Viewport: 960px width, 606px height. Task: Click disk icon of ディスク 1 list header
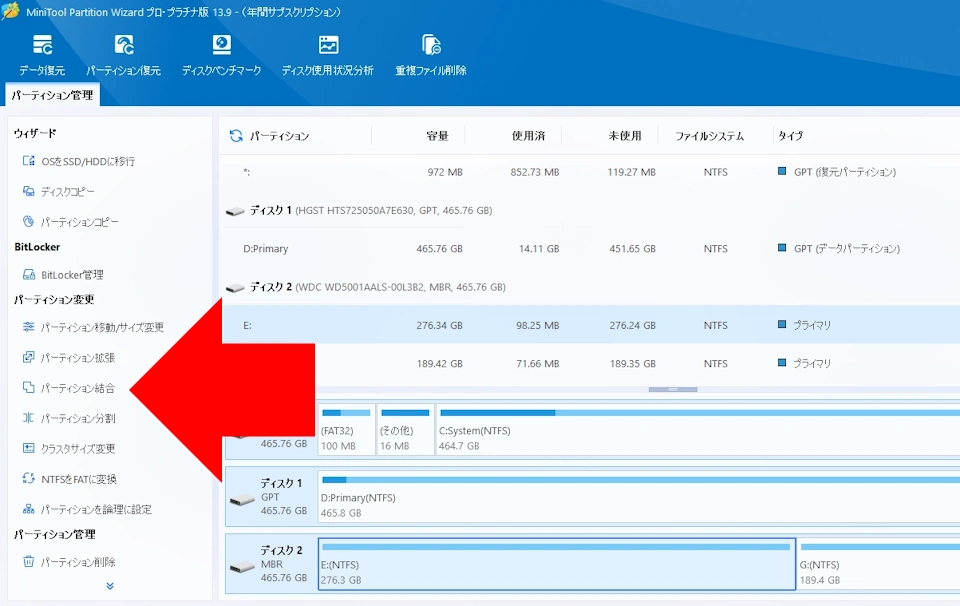tap(235, 211)
